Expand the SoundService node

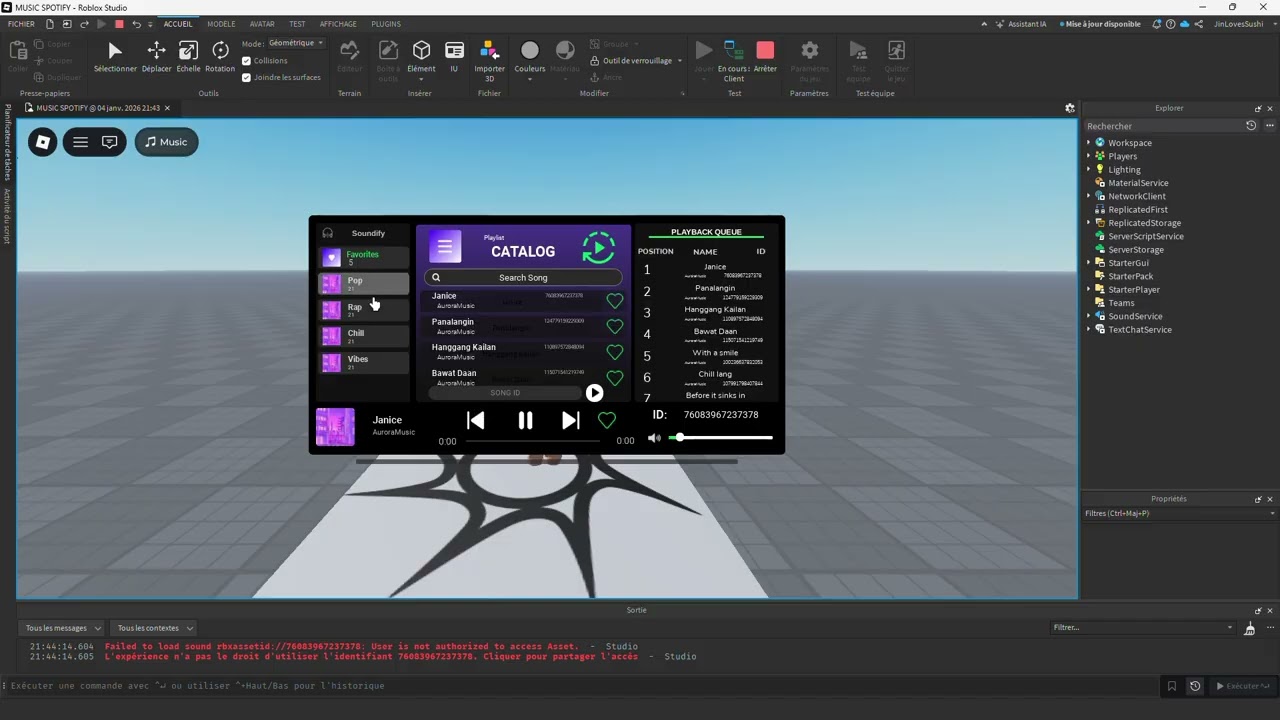click(1089, 316)
